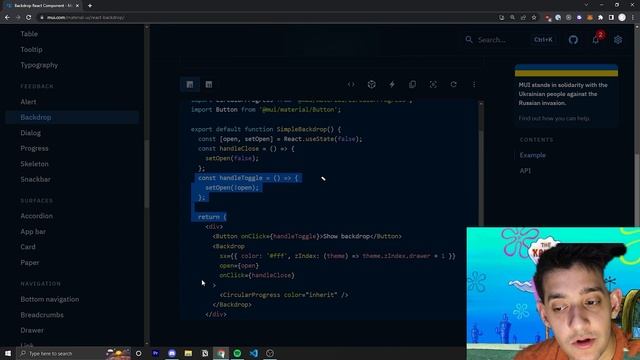Open the Dialog component page
Image resolution: width=640 pixels, height=360 pixels.
tap(31, 133)
